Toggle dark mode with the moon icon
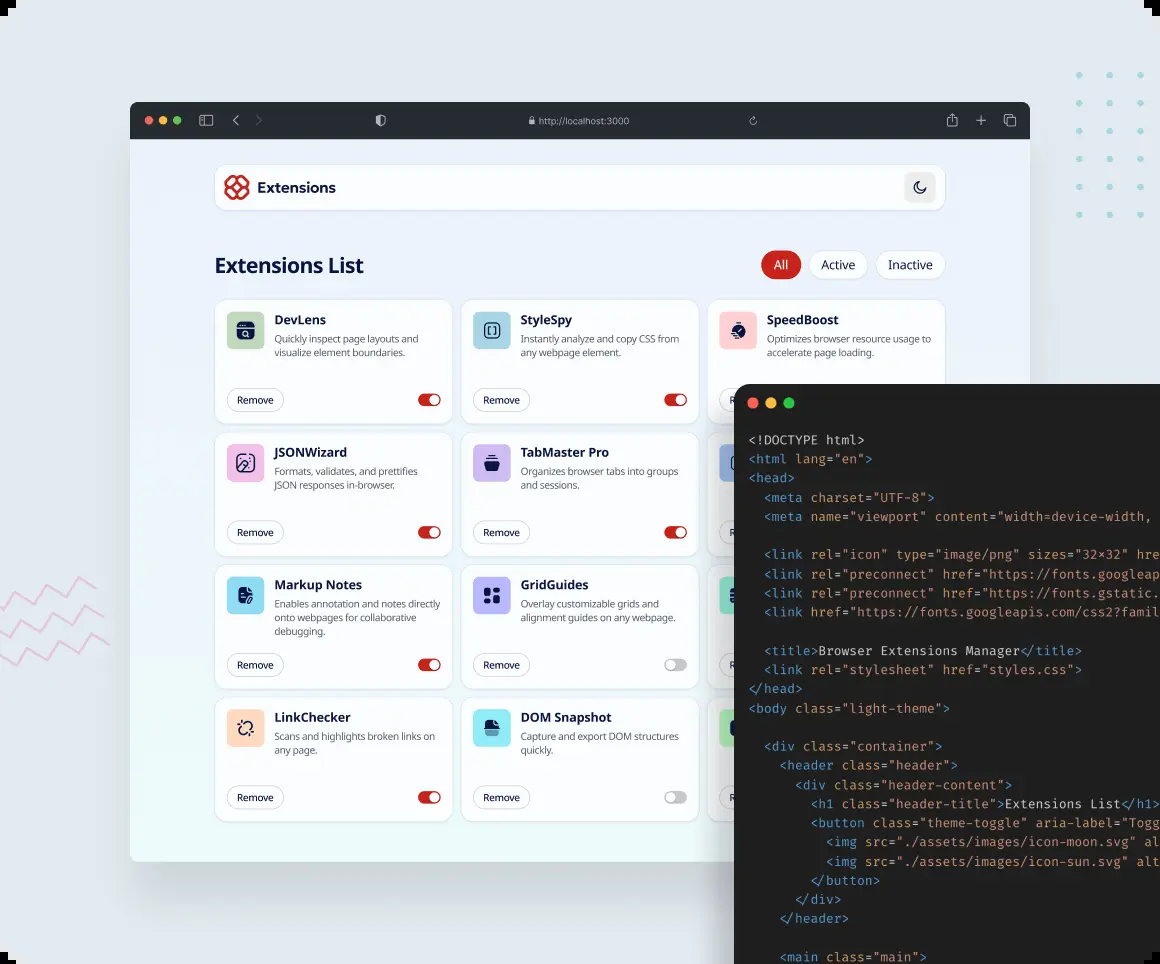Viewport: 1160px width, 964px height. point(920,188)
